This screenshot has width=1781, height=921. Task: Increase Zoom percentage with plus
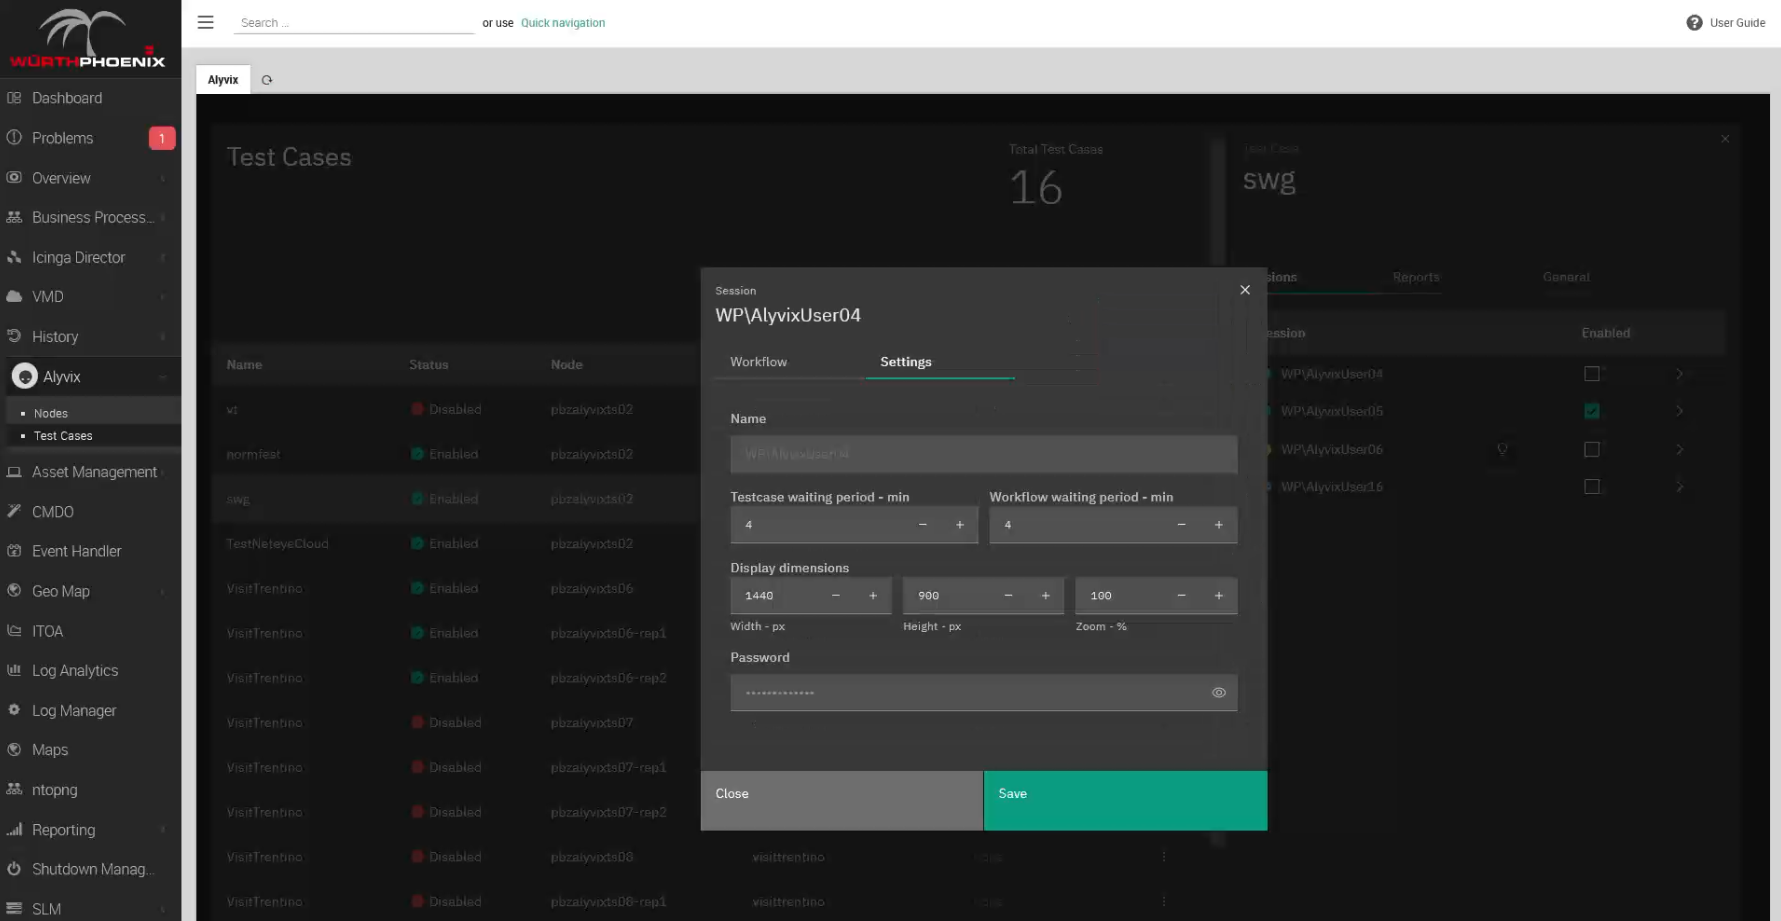[x=1218, y=596]
